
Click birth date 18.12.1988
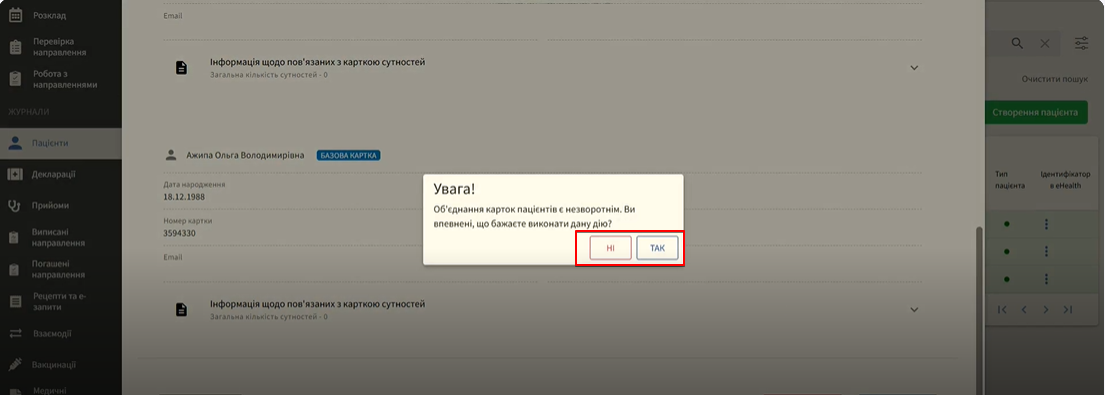coord(184,196)
